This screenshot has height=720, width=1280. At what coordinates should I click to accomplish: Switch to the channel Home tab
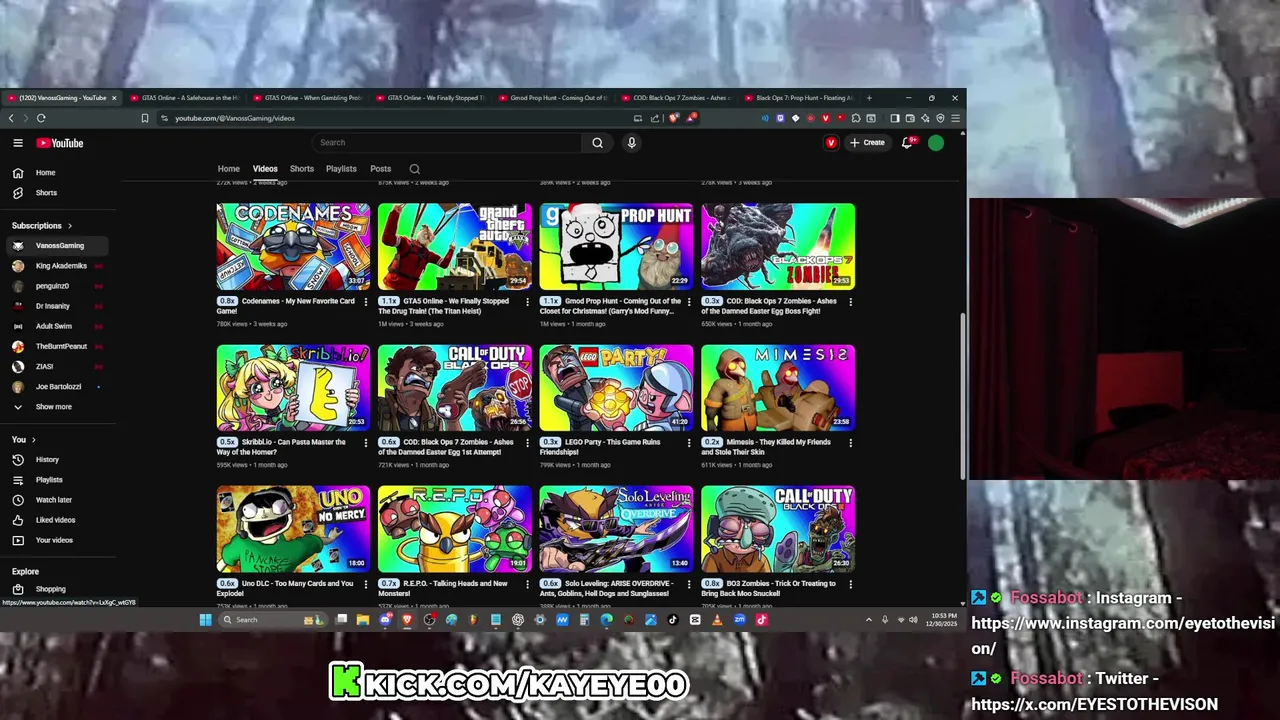pos(229,169)
